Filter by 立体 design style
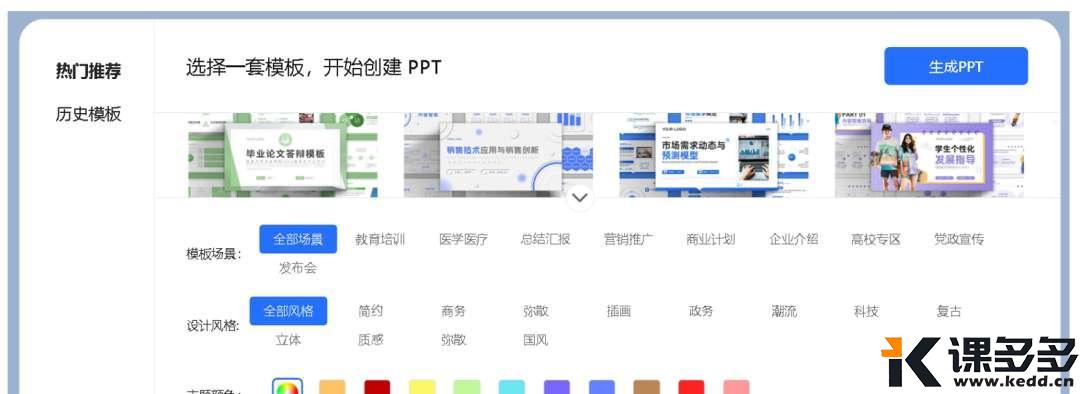Screen dimensions: 1080x394 point(288,340)
